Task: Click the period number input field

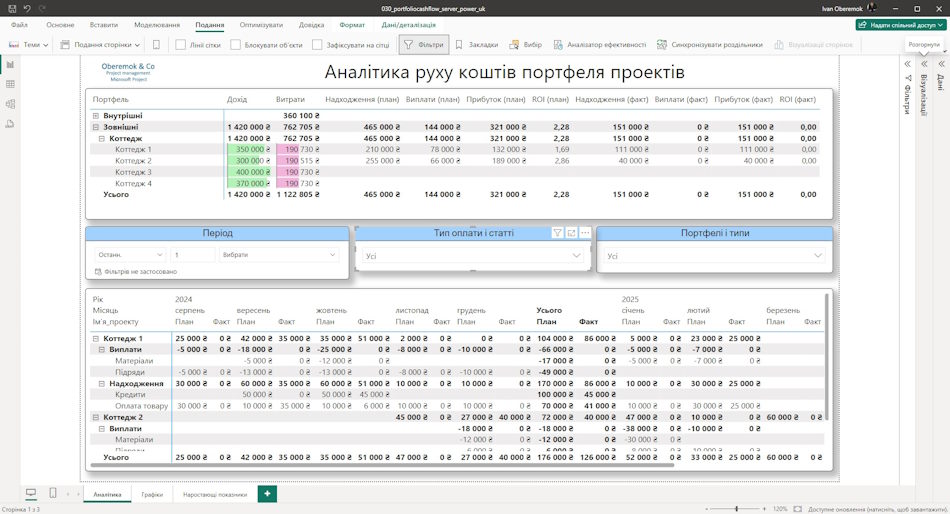Action: pos(193,255)
